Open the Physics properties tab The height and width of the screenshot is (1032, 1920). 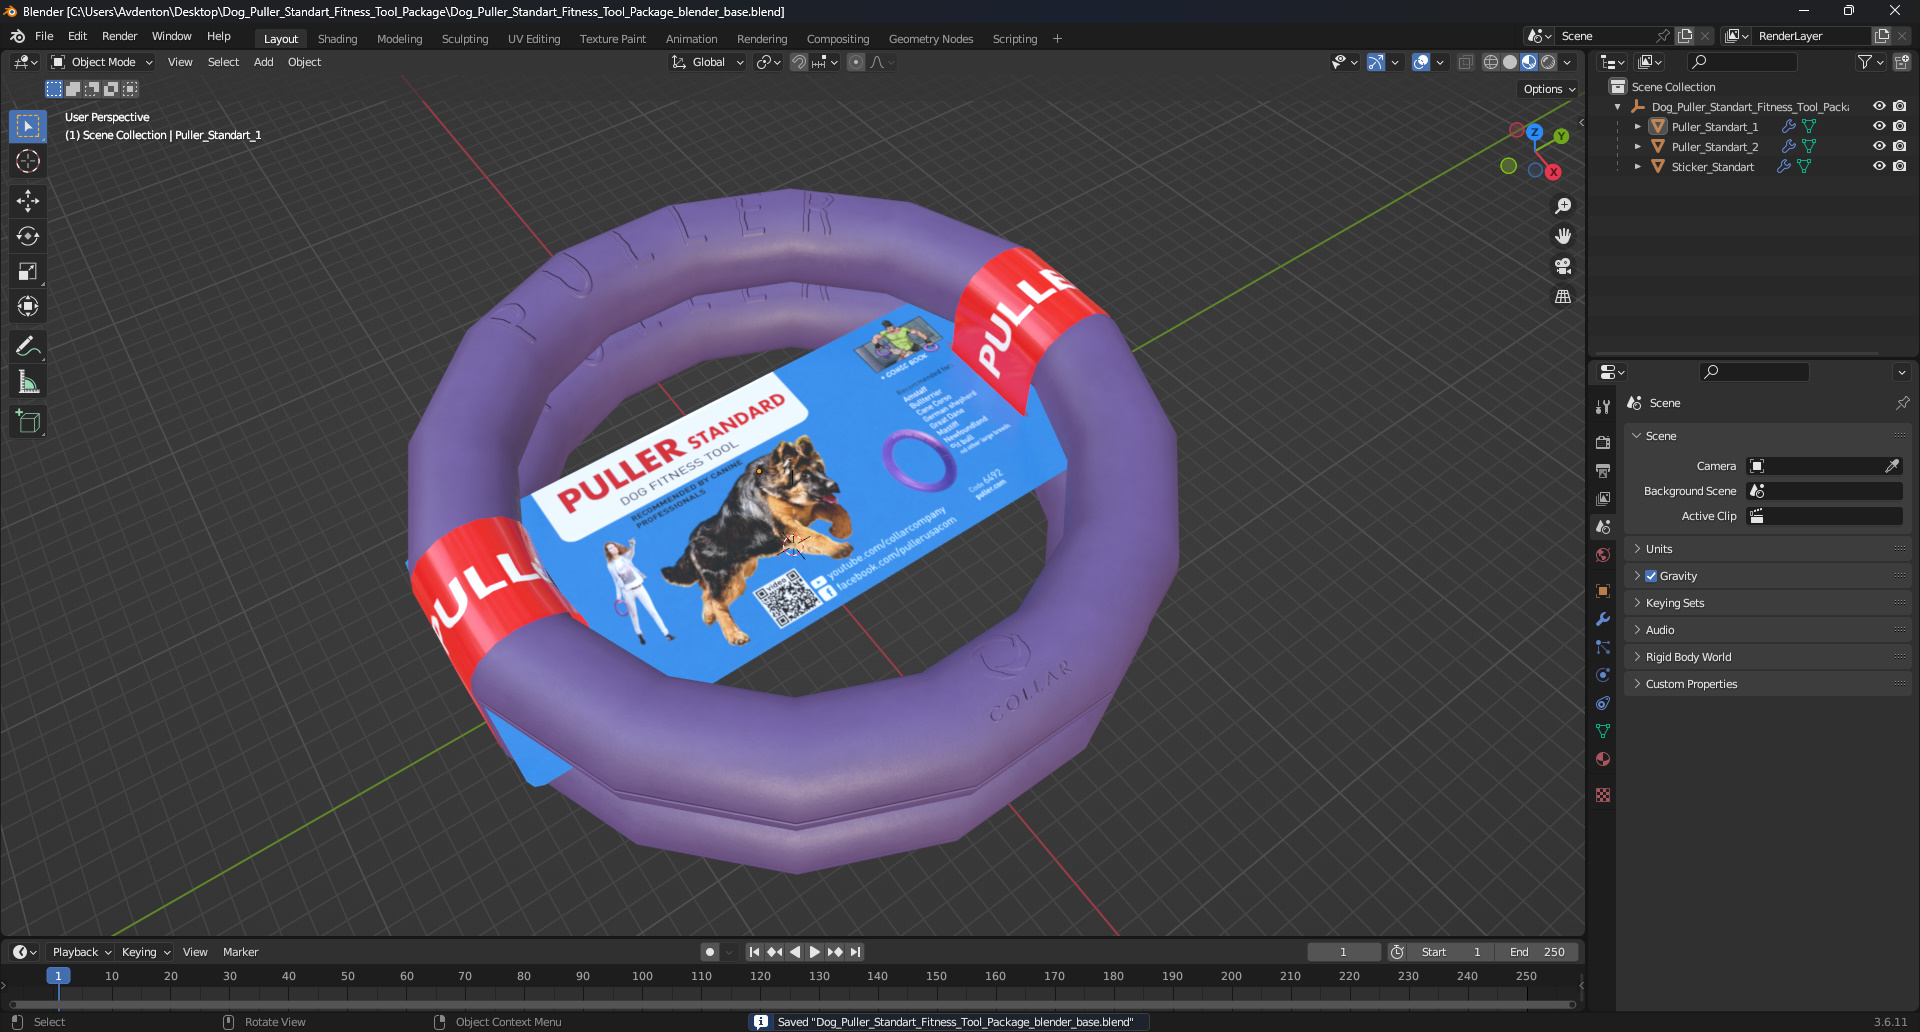pyautogui.click(x=1603, y=675)
